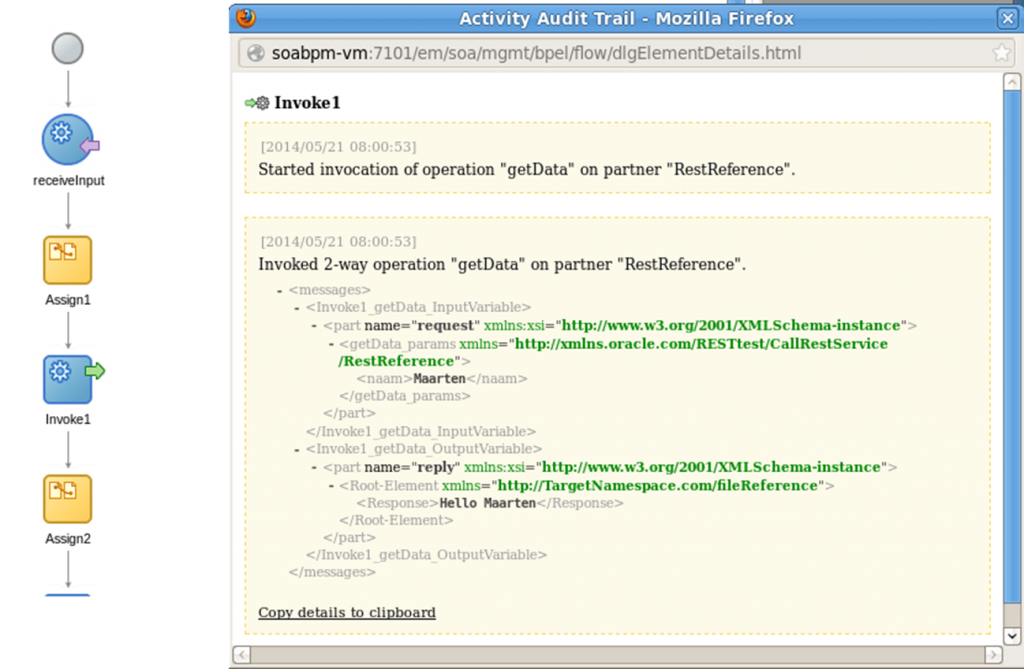Click the address bar URL field

coord(626,53)
